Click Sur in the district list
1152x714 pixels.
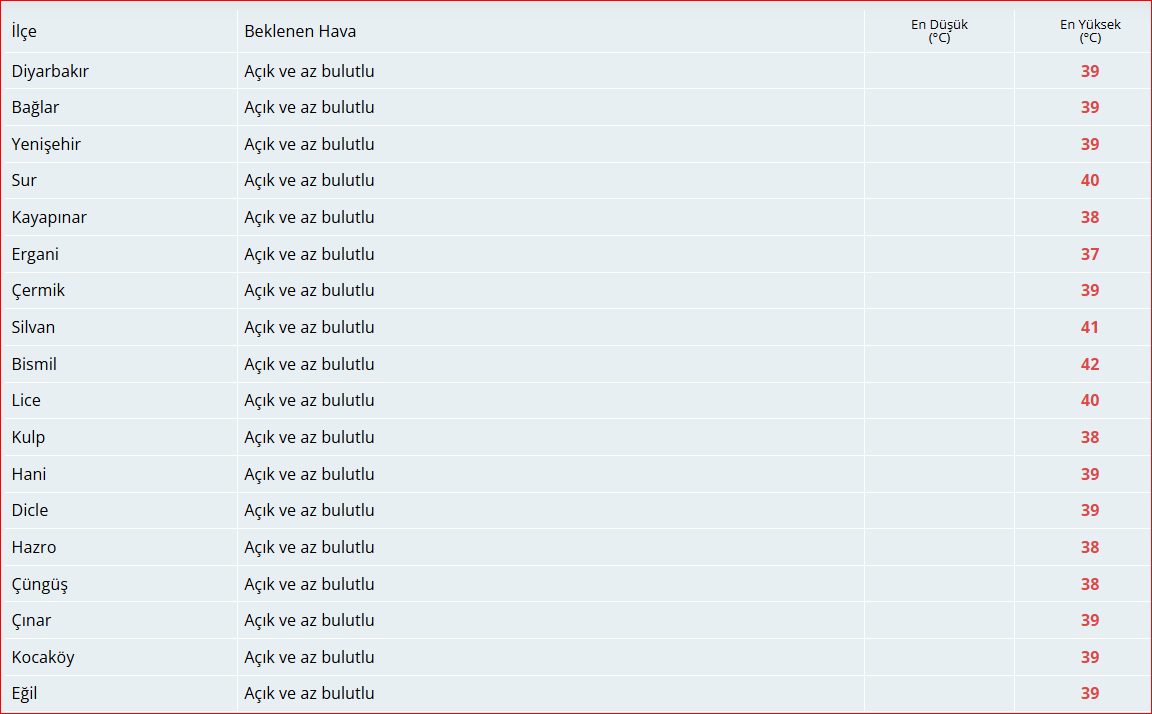pyautogui.click(x=24, y=181)
